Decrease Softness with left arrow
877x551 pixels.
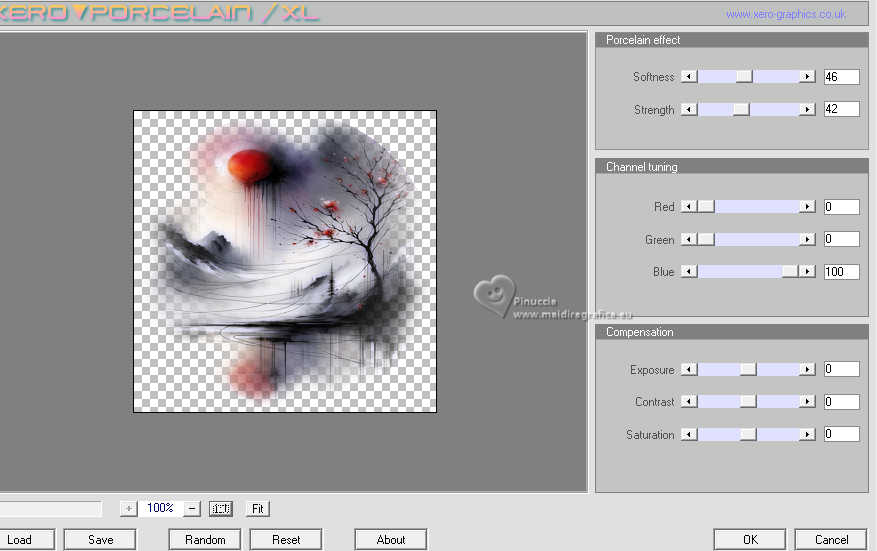tap(689, 77)
